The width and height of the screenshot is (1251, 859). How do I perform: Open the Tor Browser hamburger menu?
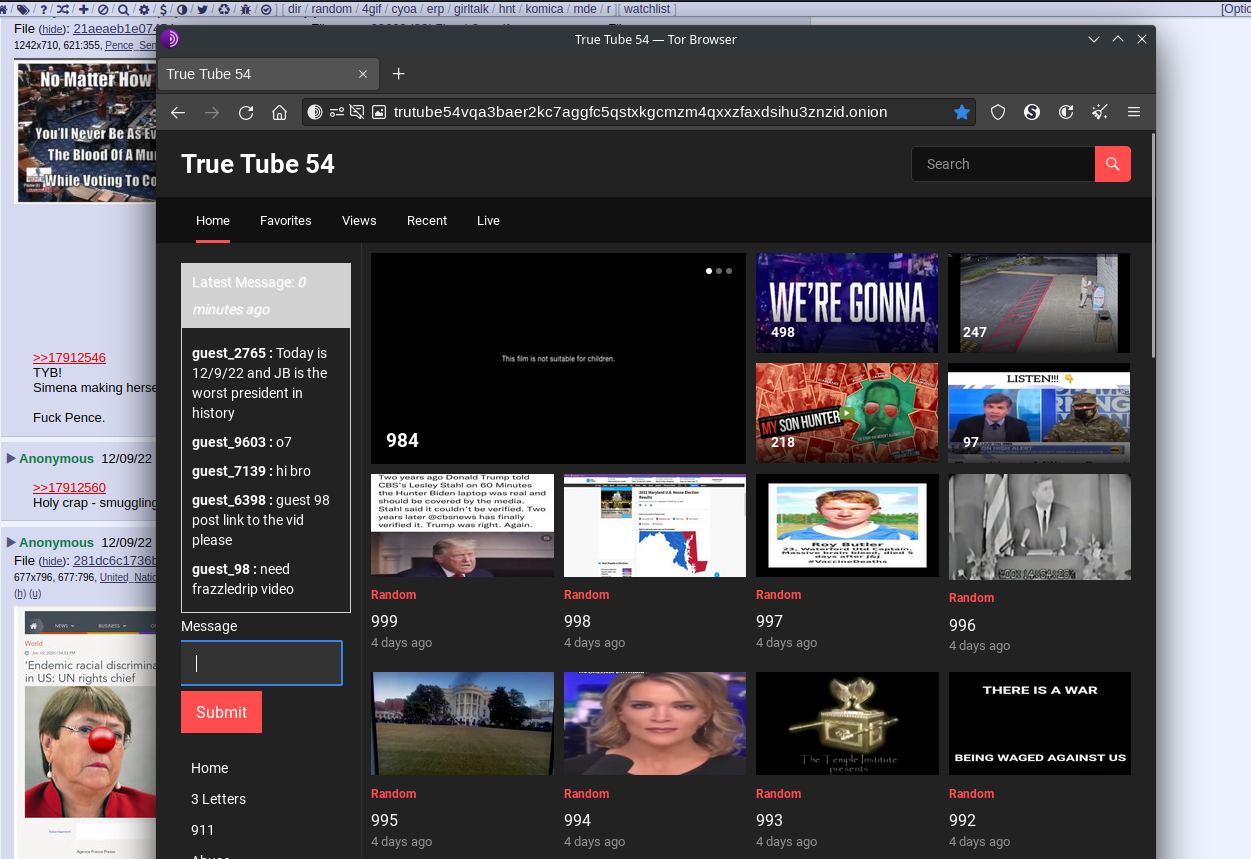click(1134, 112)
